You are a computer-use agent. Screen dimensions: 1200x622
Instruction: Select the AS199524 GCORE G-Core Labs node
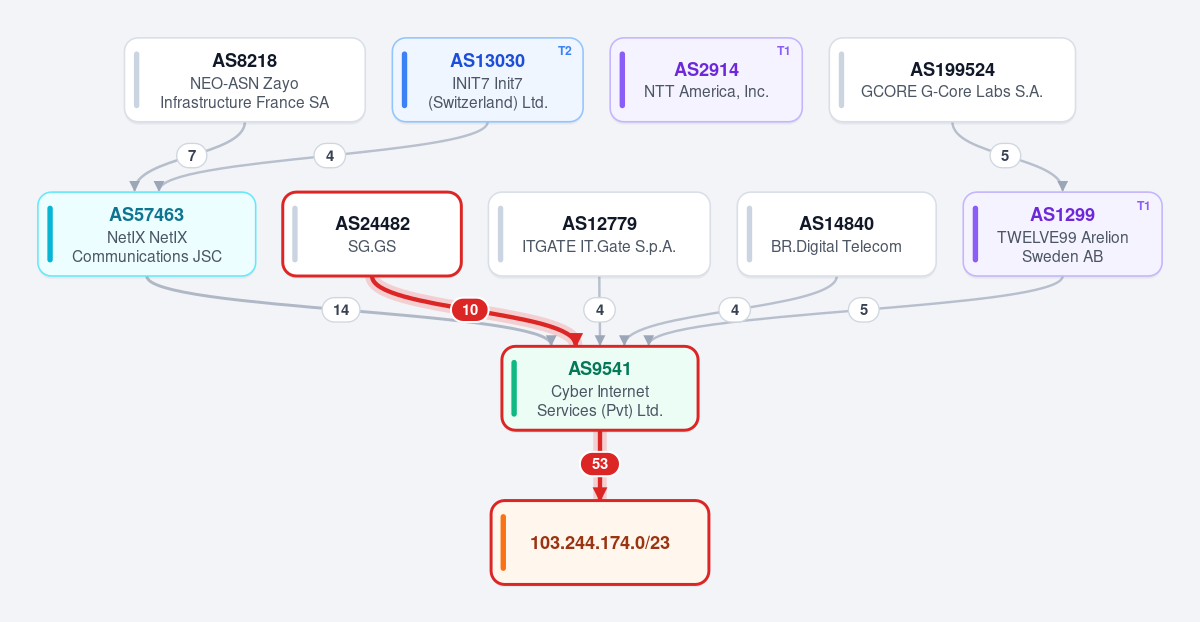coord(952,80)
